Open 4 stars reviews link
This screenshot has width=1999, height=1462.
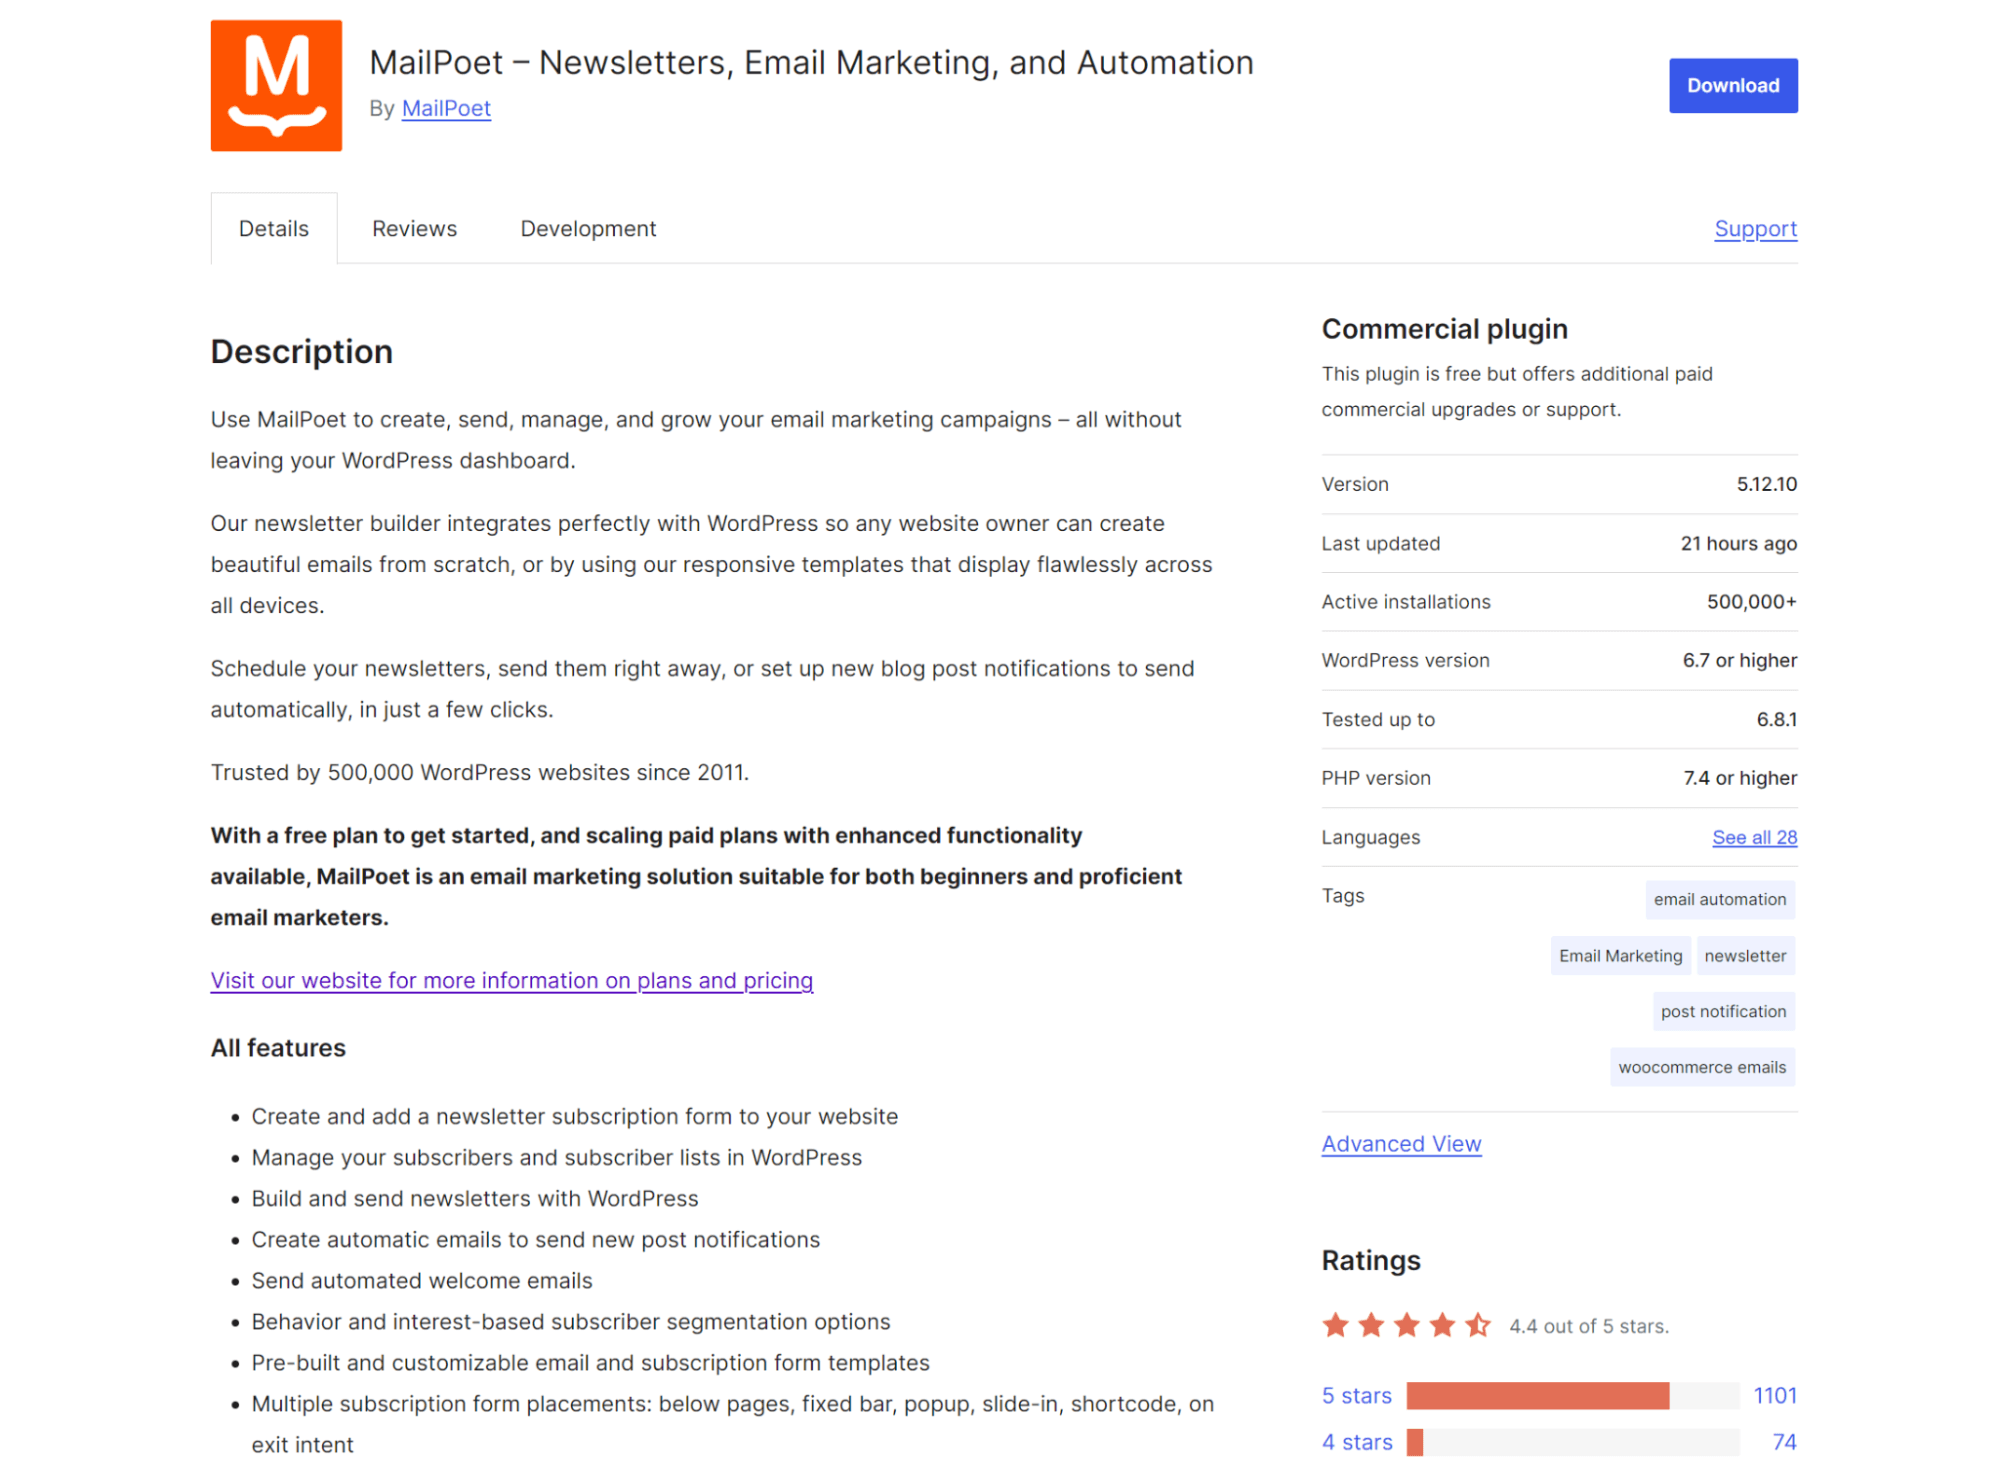click(x=1357, y=1442)
